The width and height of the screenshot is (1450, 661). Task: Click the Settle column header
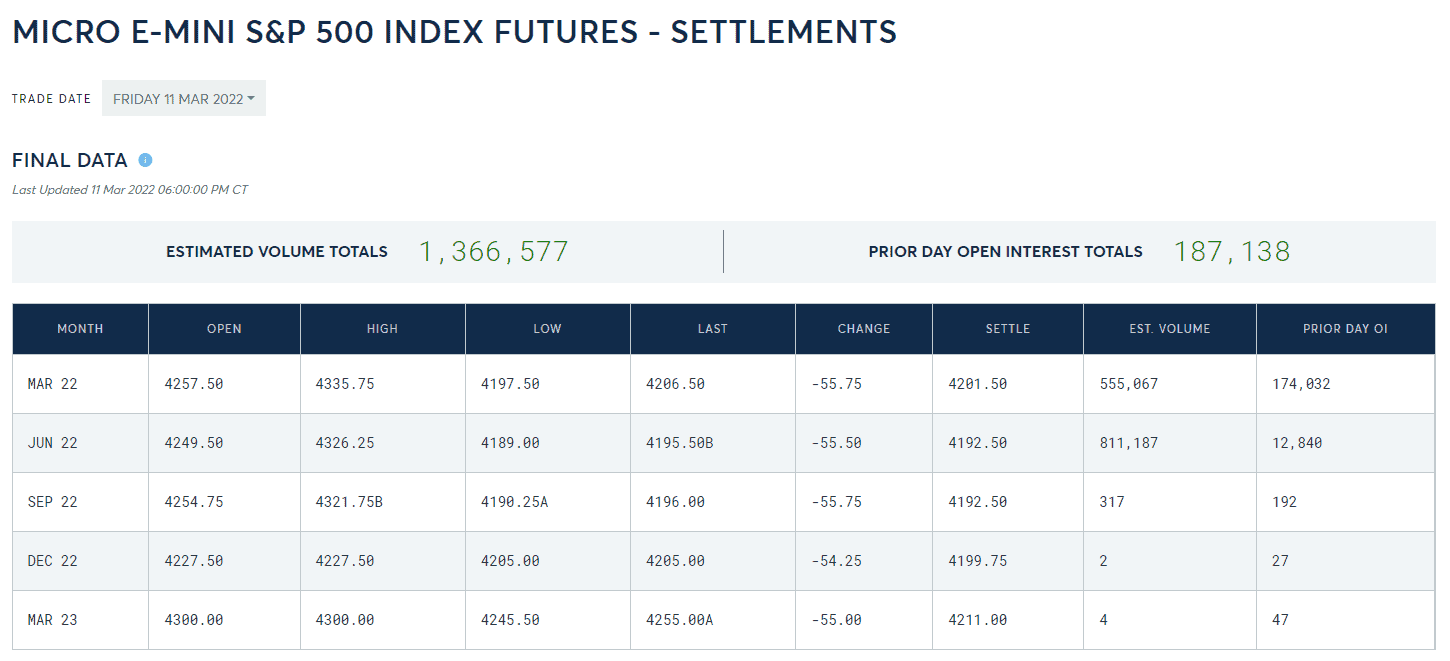(x=1007, y=329)
